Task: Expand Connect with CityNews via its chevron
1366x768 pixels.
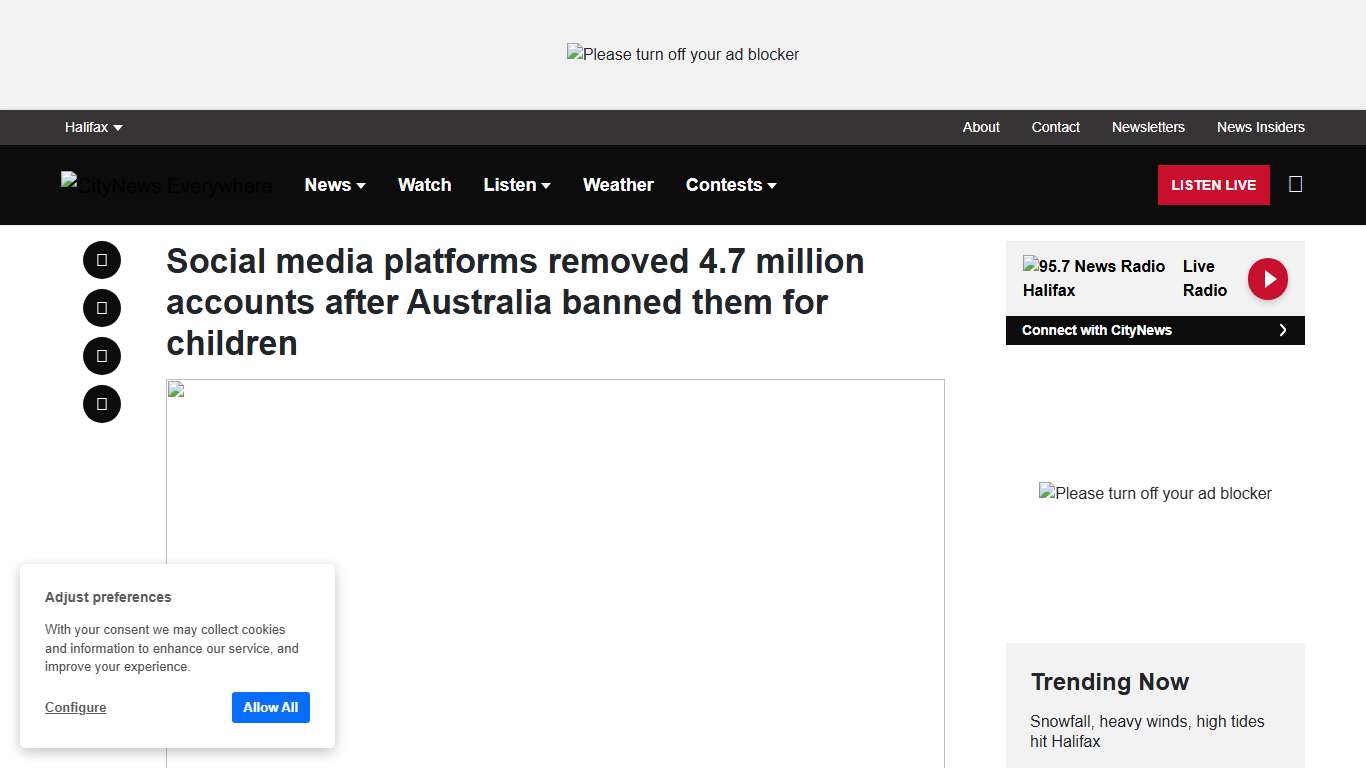Action: pyautogui.click(x=1283, y=330)
